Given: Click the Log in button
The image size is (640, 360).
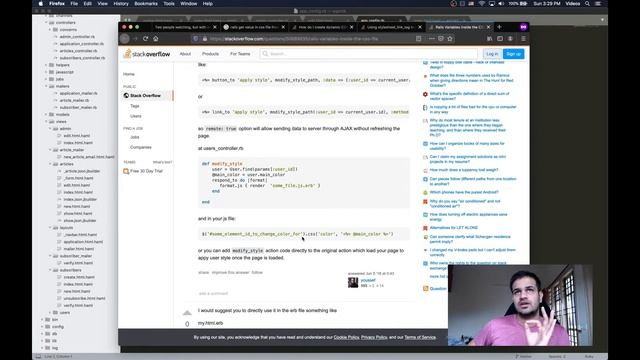Looking at the screenshot, I should (x=492, y=54).
